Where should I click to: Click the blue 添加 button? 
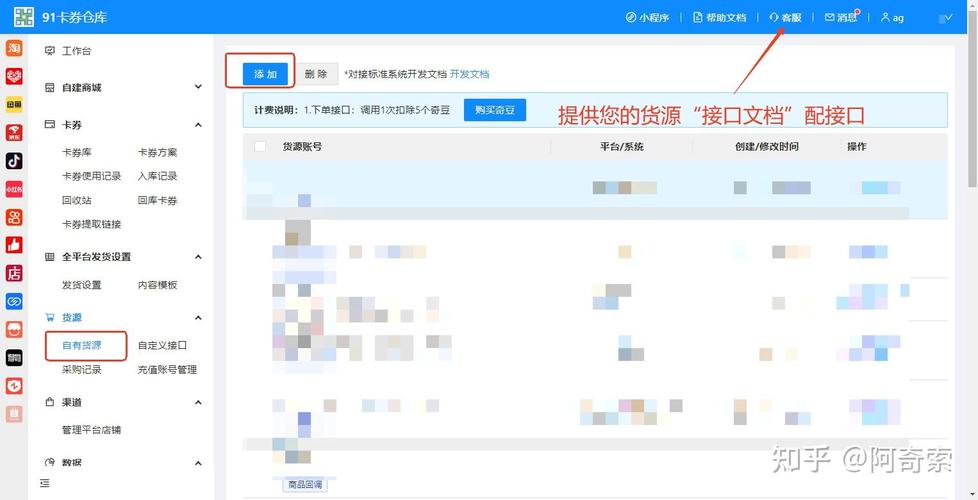tap(265, 74)
